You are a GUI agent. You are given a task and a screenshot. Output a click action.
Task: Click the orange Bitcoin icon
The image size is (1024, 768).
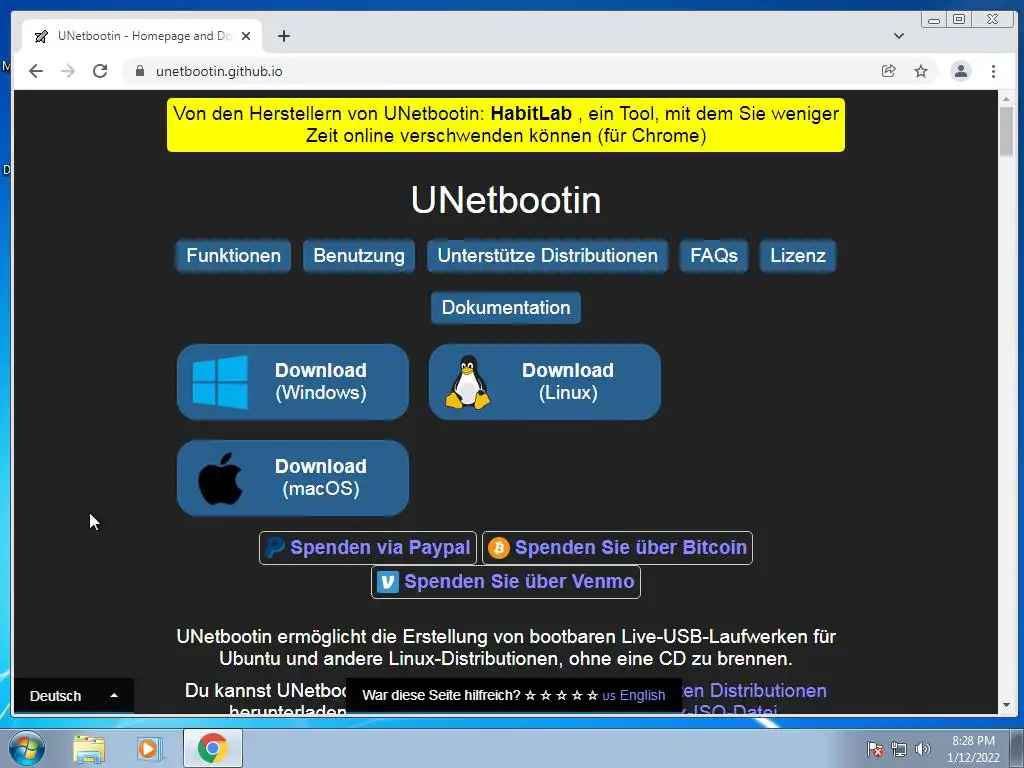(x=499, y=548)
